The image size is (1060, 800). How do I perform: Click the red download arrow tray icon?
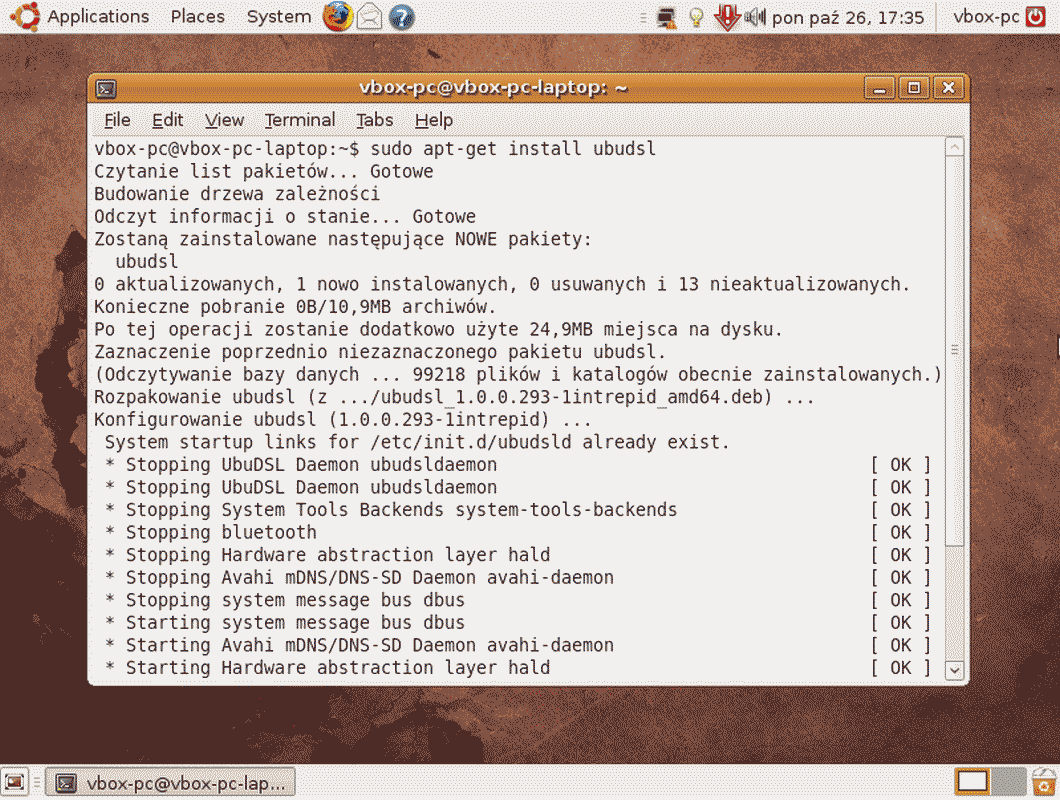[727, 17]
